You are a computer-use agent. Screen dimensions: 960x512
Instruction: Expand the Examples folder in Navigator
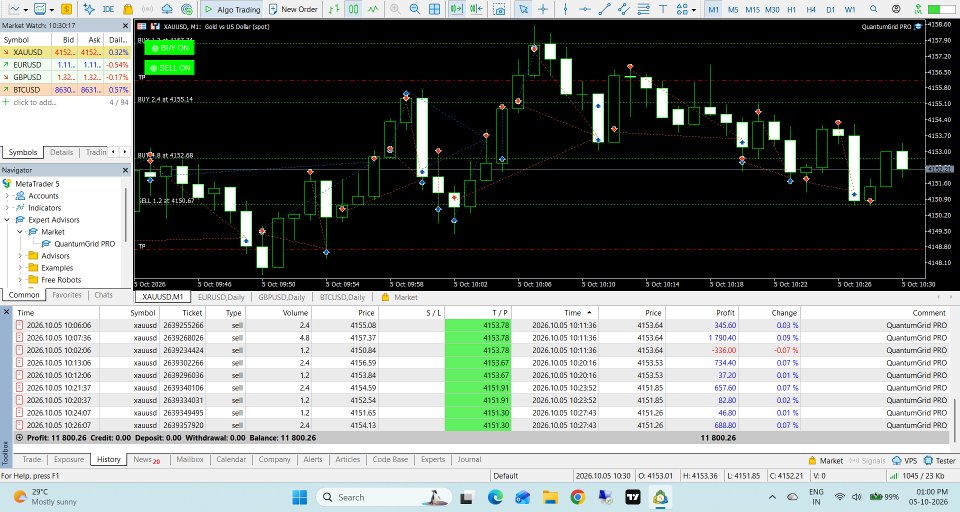click(x=20, y=268)
